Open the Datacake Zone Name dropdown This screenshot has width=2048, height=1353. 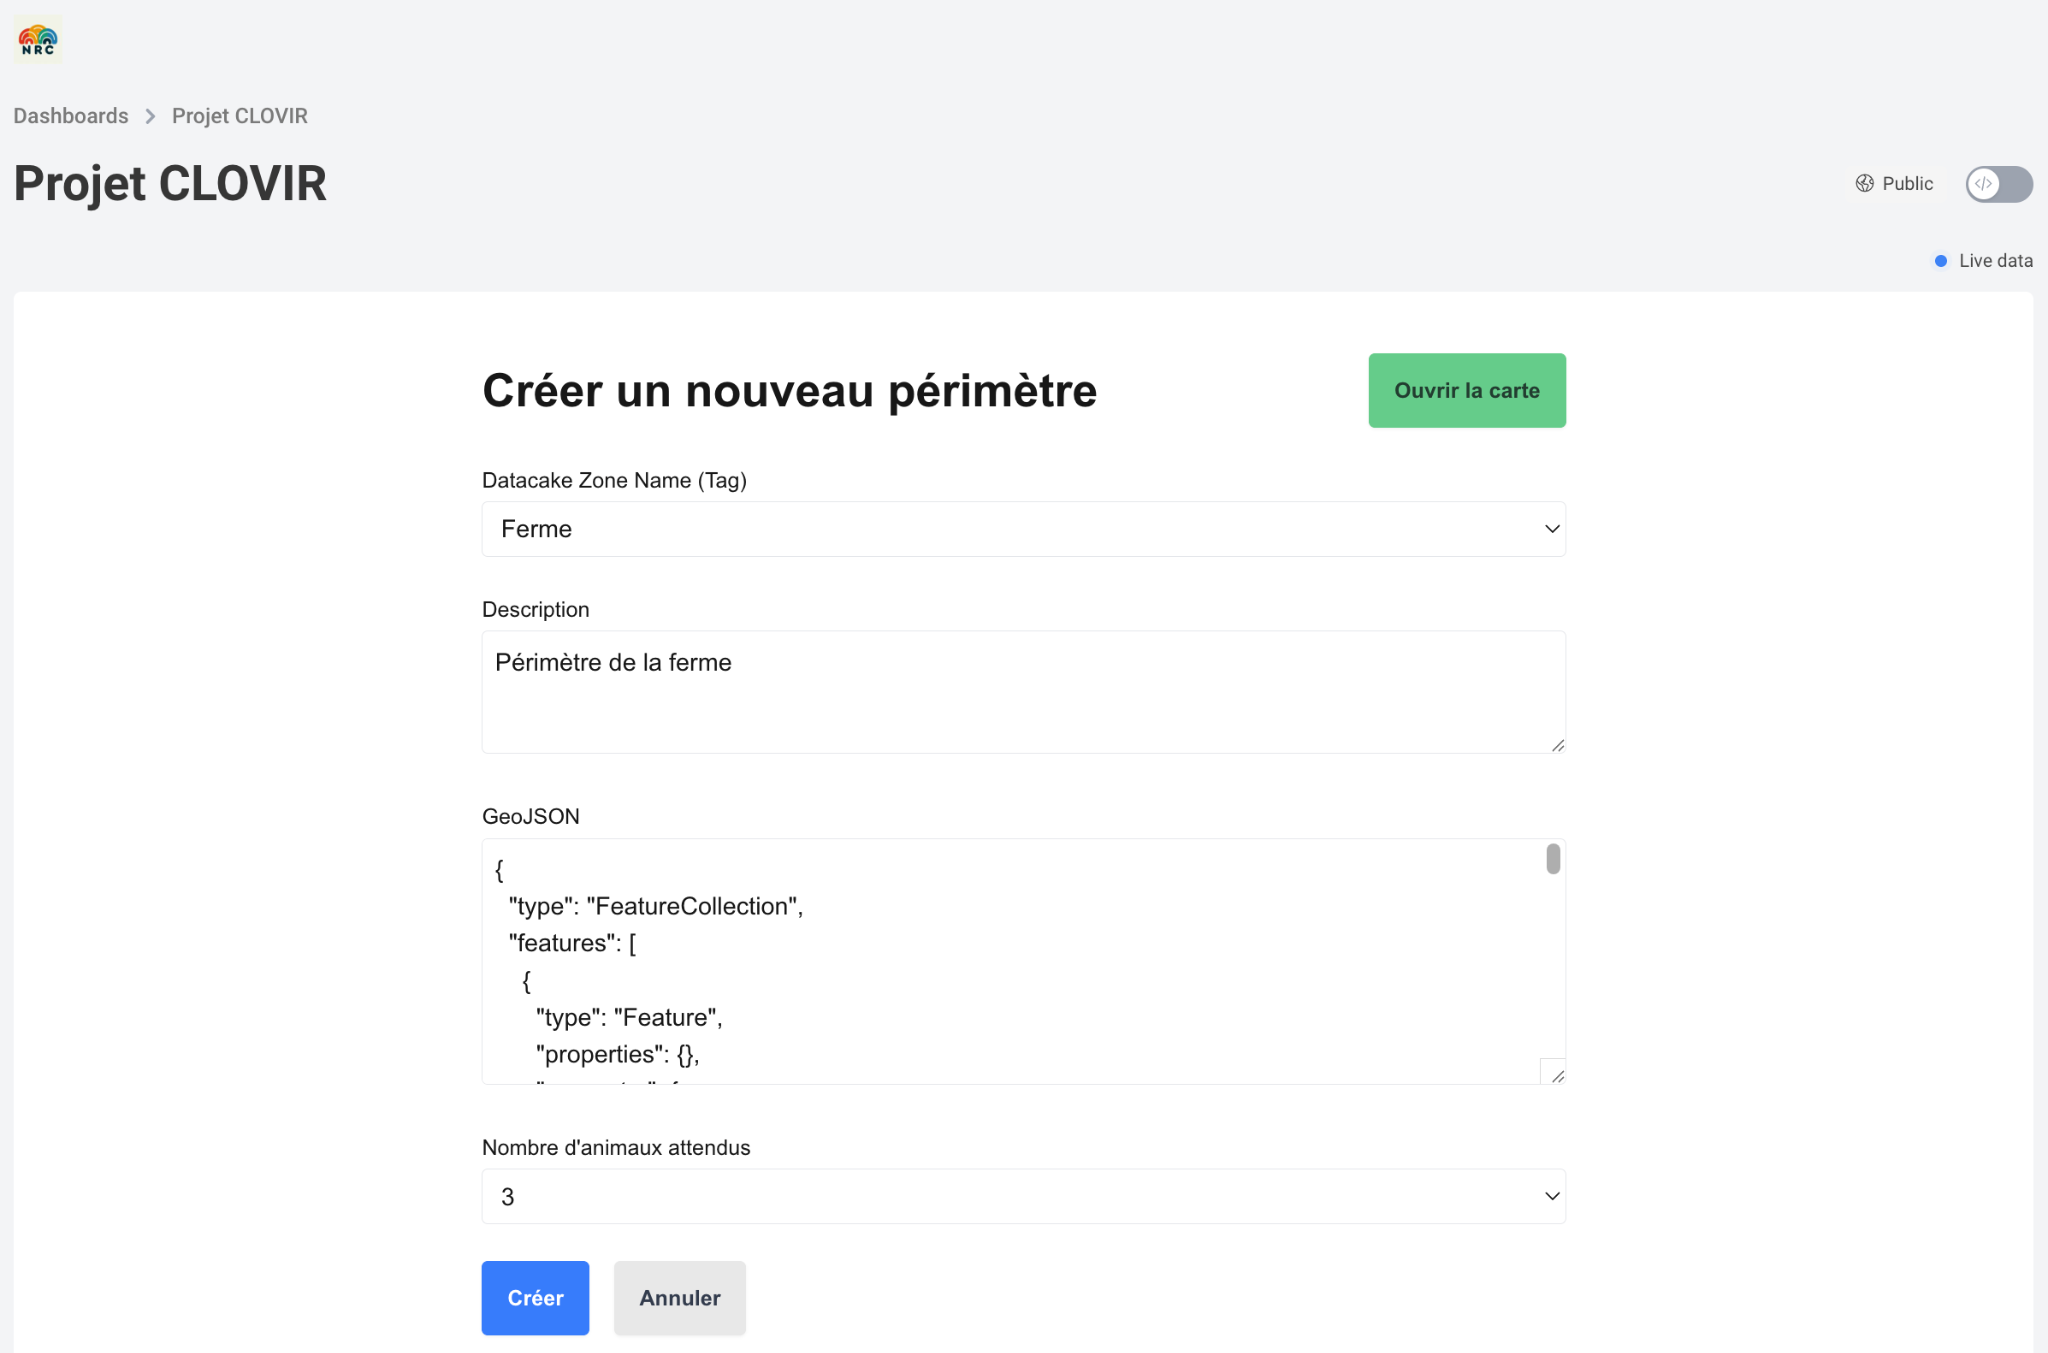pyautogui.click(x=1022, y=529)
